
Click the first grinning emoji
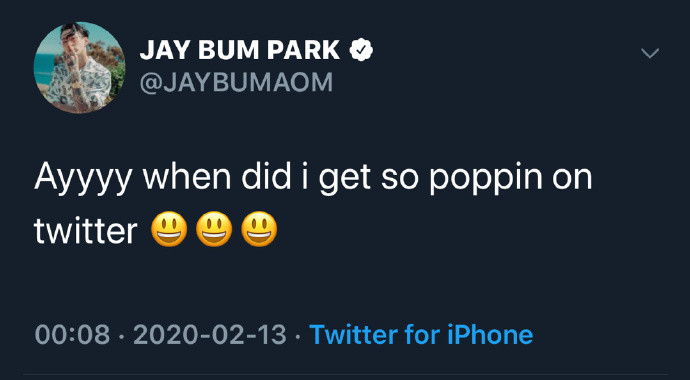click(169, 229)
